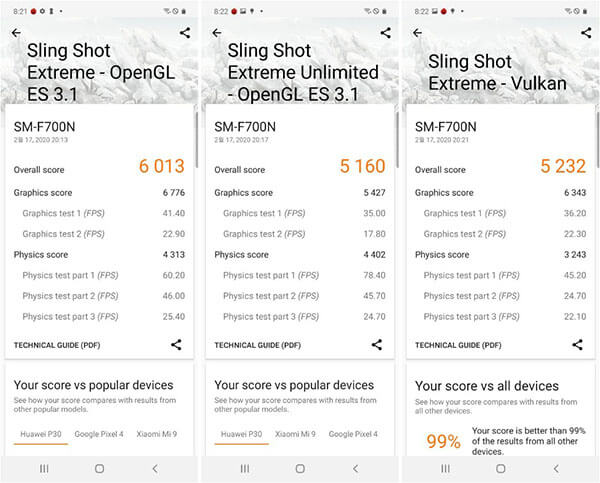Open Technical Guide PDF on Vulkan screen
This screenshot has width=600, height=483.
point(458,345)
